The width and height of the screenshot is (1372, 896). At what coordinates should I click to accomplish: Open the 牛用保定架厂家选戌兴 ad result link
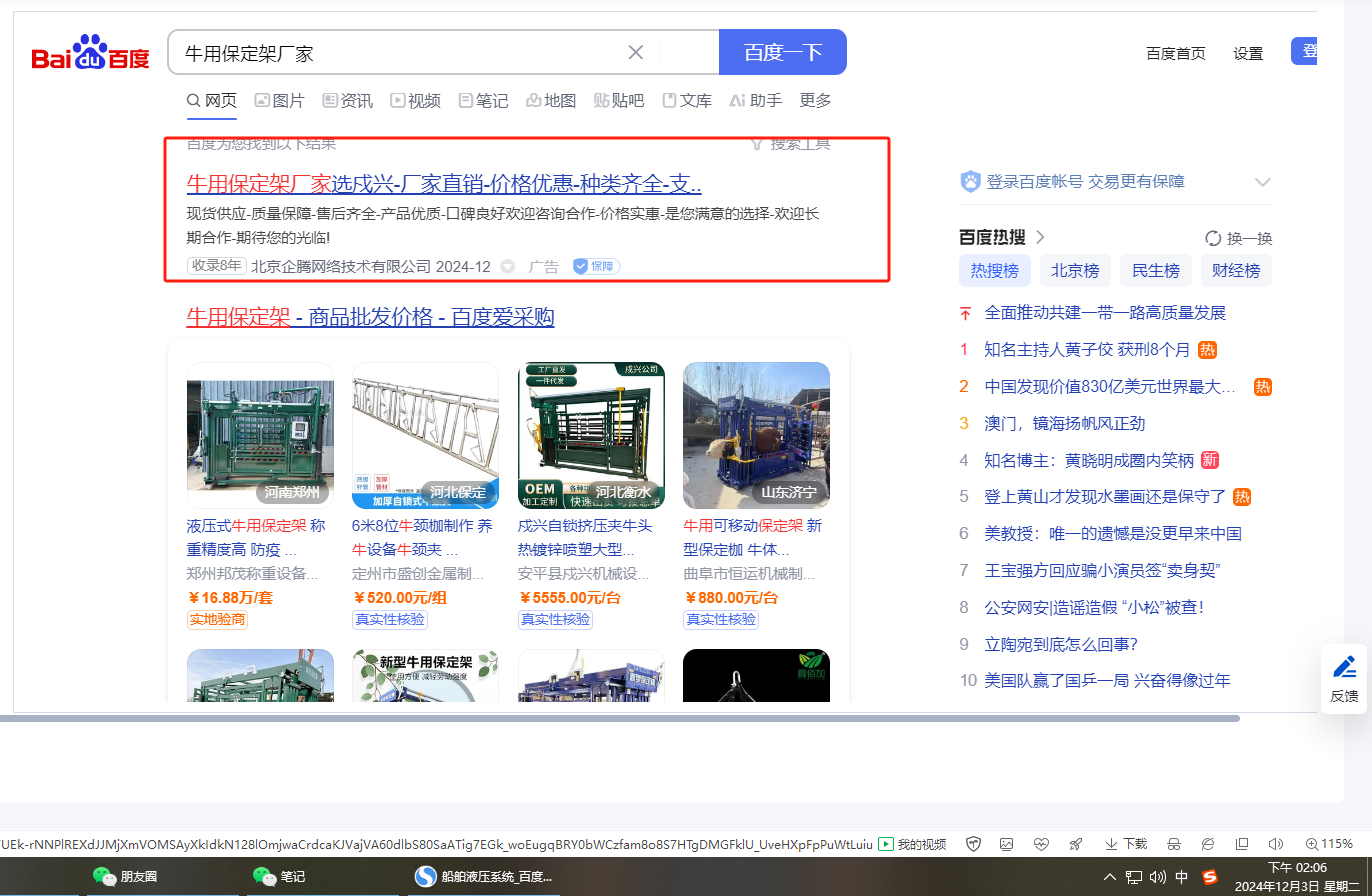click(x=444, y=184)
